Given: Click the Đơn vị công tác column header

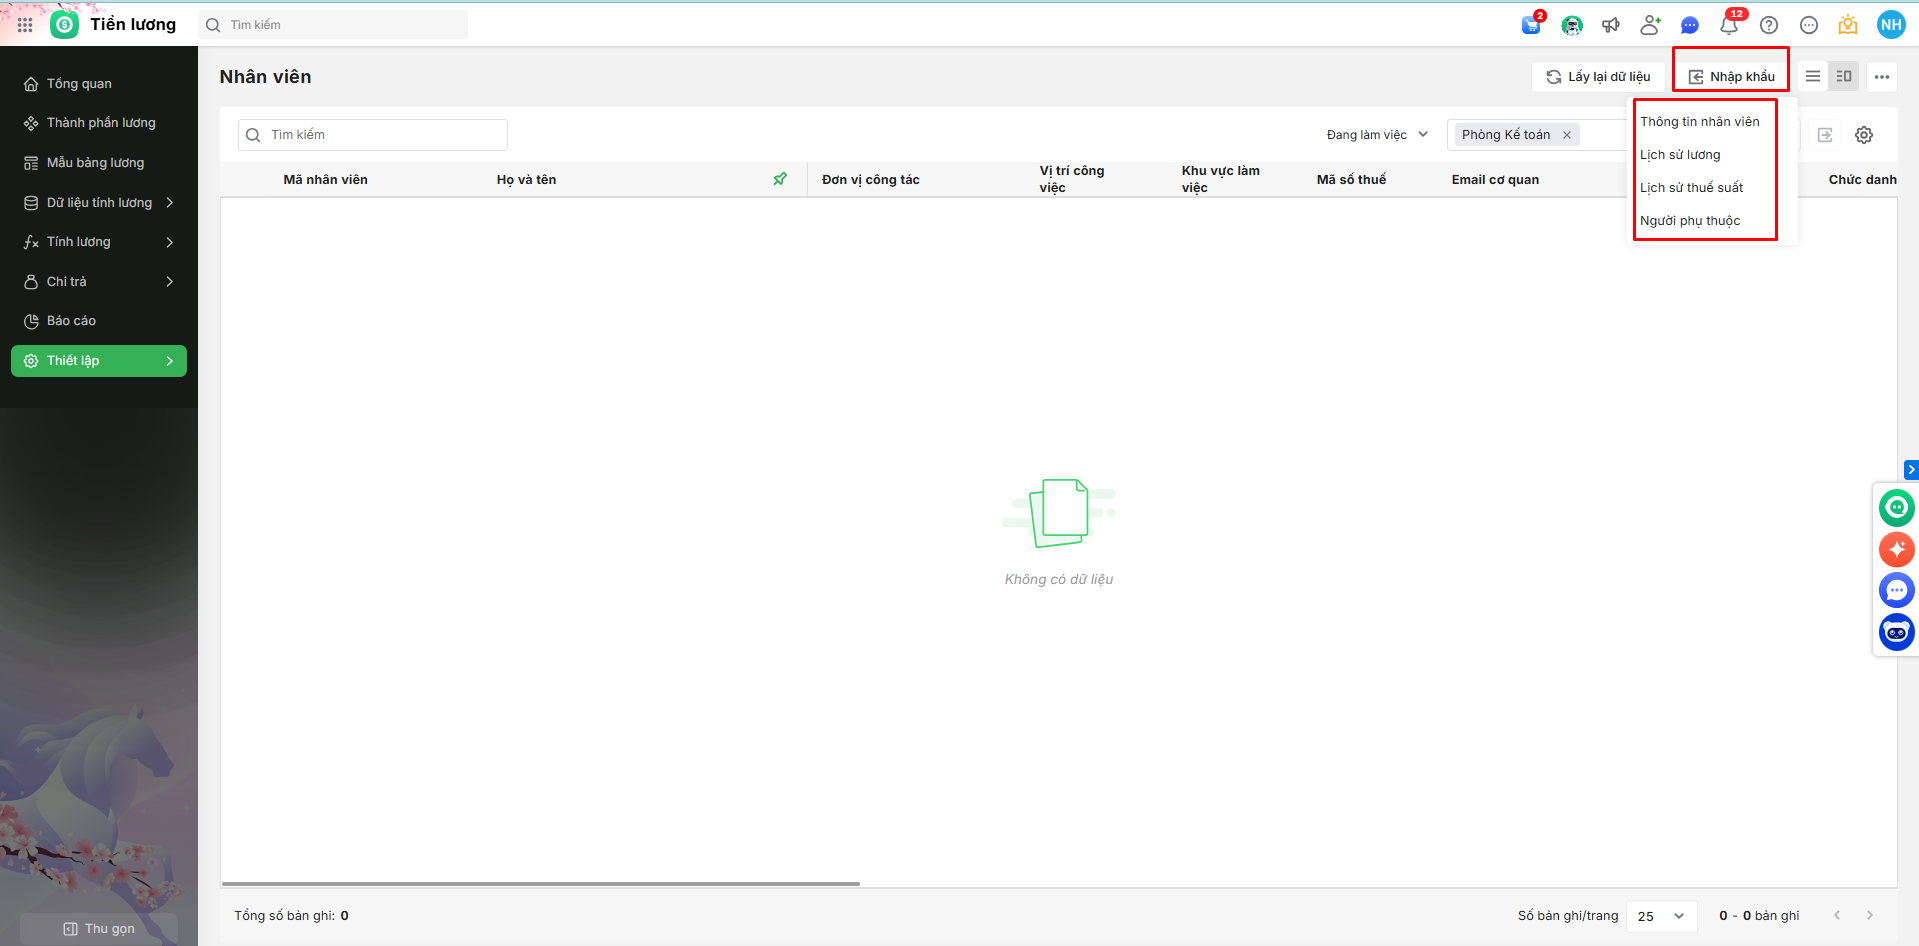Looking at the screenshot, I should [871, 180].
